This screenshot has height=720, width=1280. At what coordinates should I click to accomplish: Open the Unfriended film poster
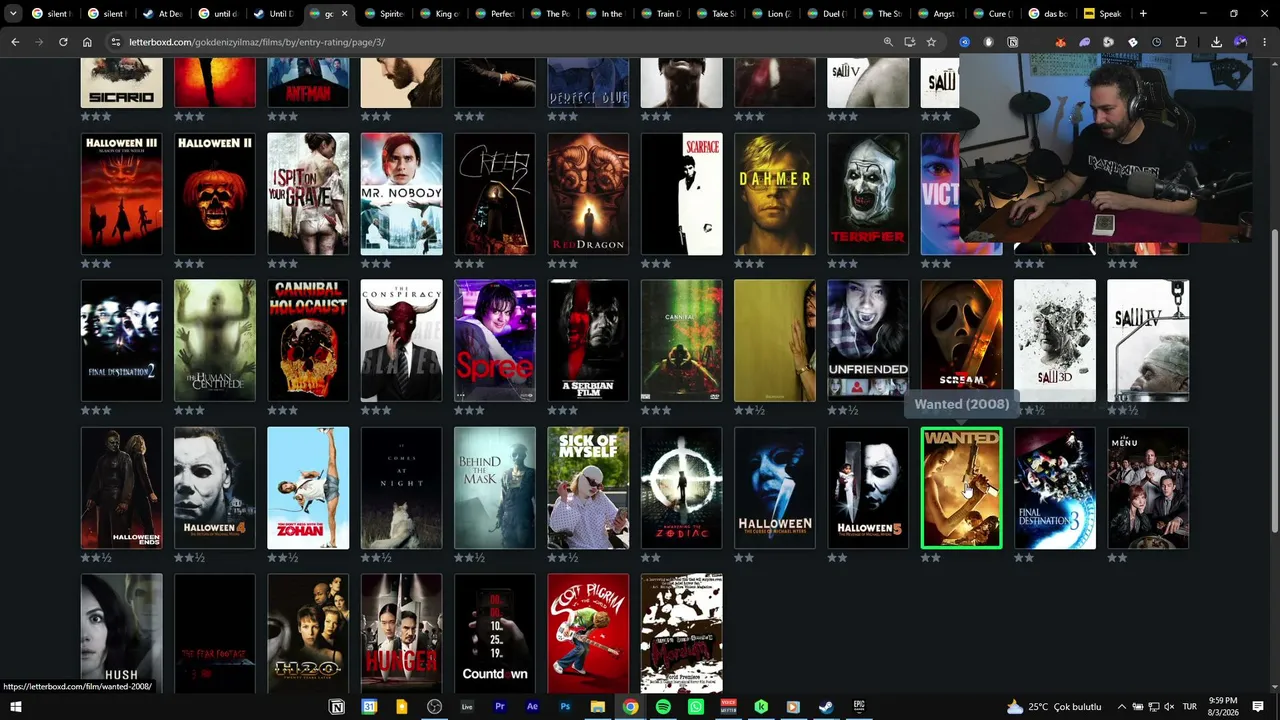868,341
